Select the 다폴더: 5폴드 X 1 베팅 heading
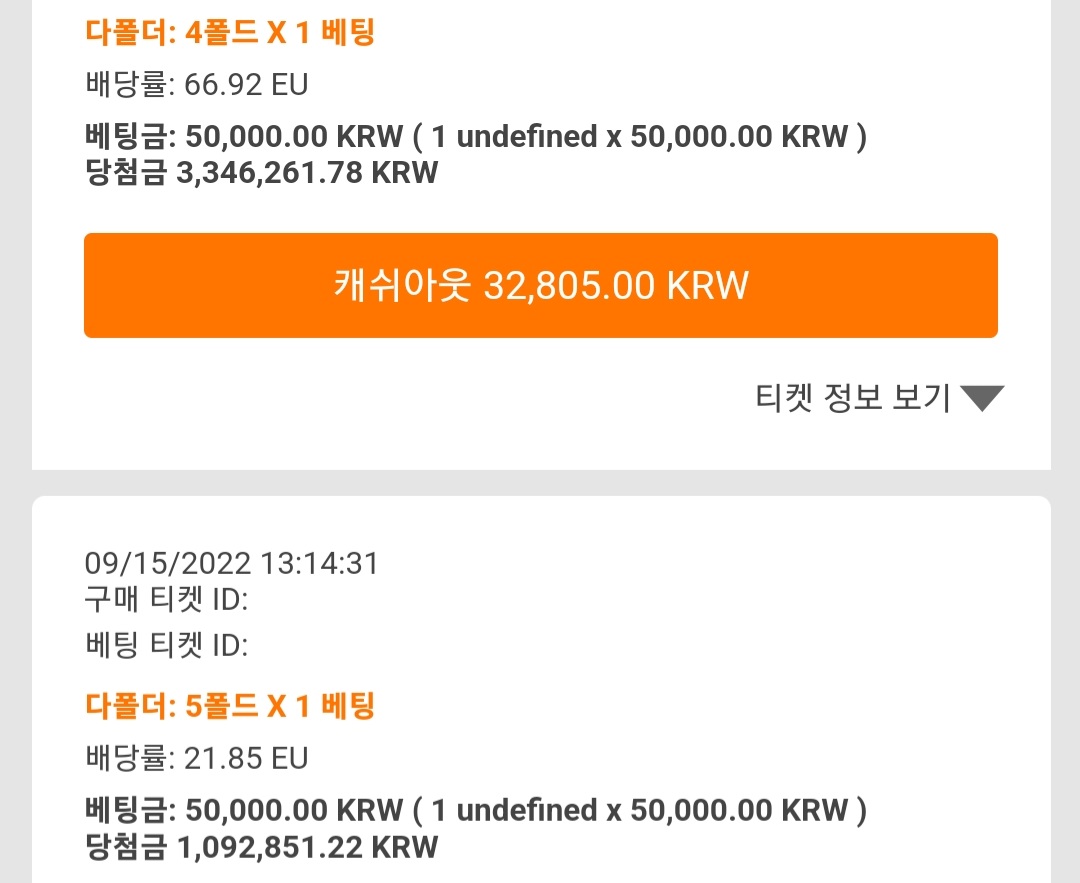 tap(230, 706)
